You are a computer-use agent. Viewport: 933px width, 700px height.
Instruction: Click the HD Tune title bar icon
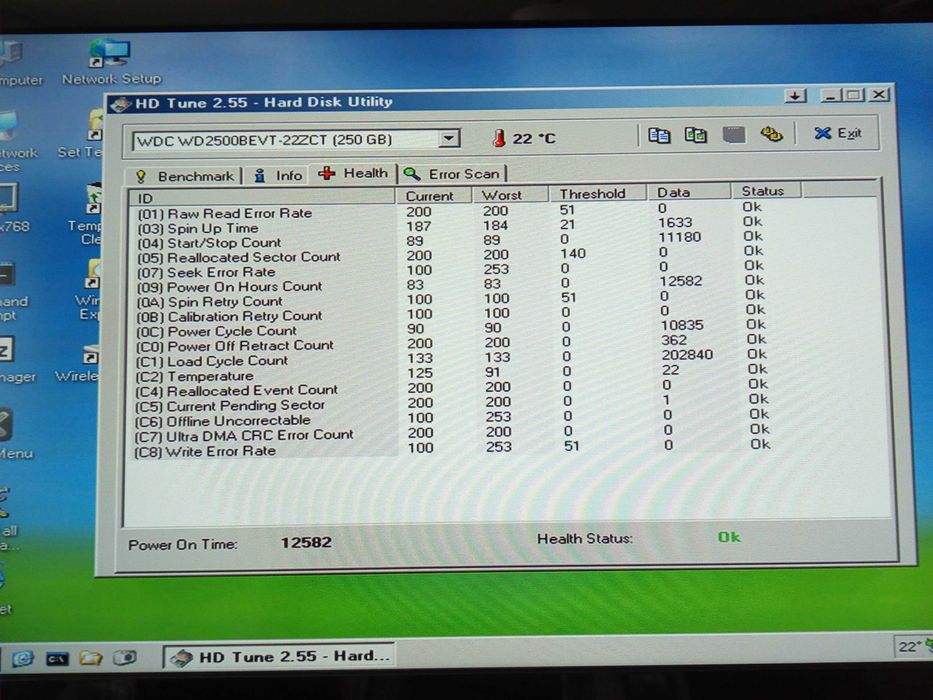click(121, 104)
